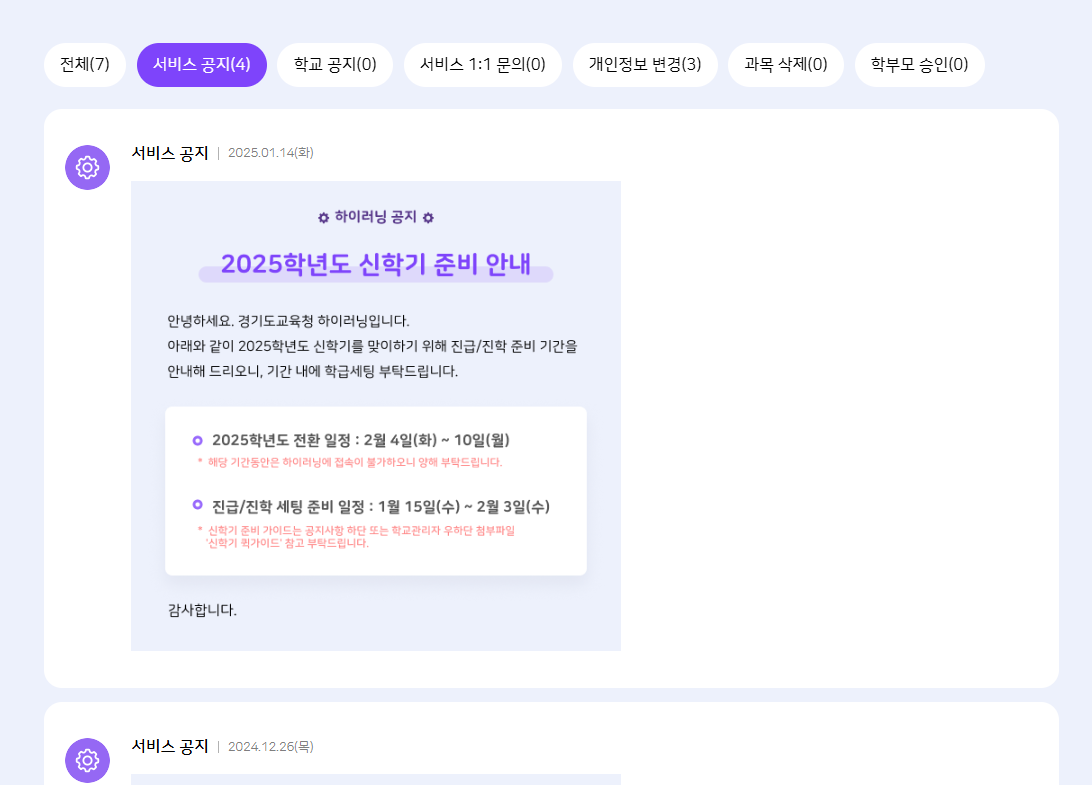Select the 서비스 공지(4) tab
The height and width of the screenshot is (785, 1092).
click(x=202, y=65)
